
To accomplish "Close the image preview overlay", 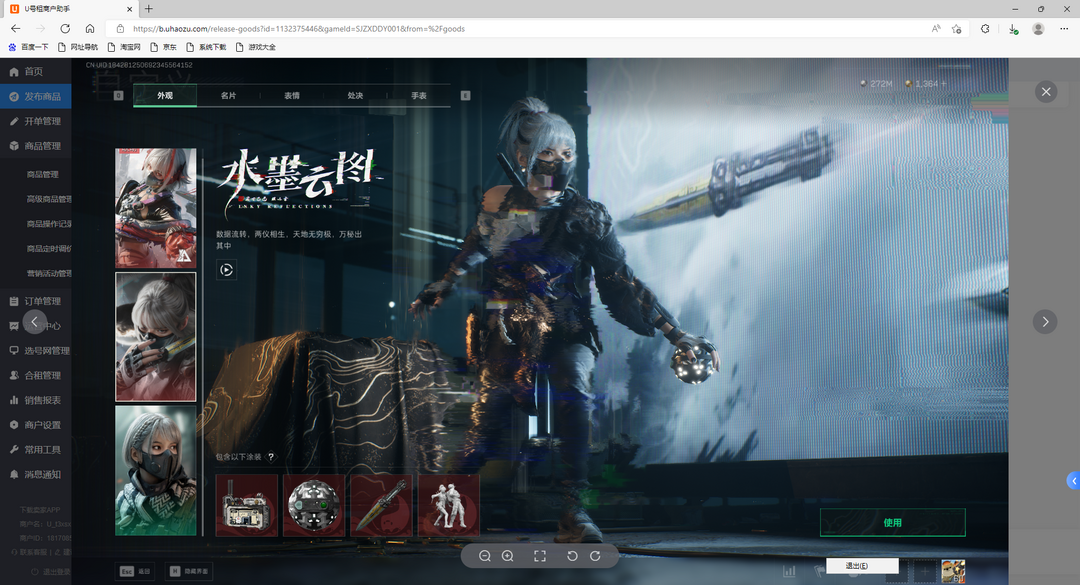I will pyautogui.click(x=1046, y=92).
